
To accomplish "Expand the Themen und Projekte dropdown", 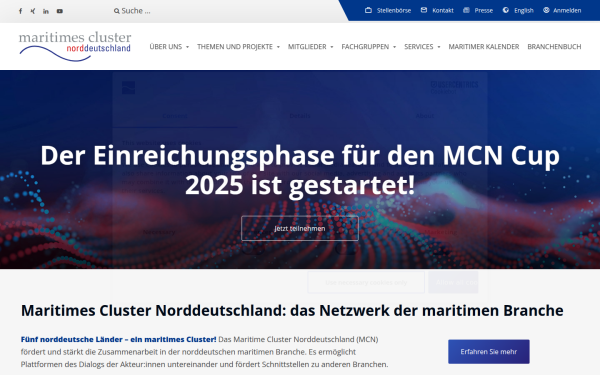I will pos(238,47).
